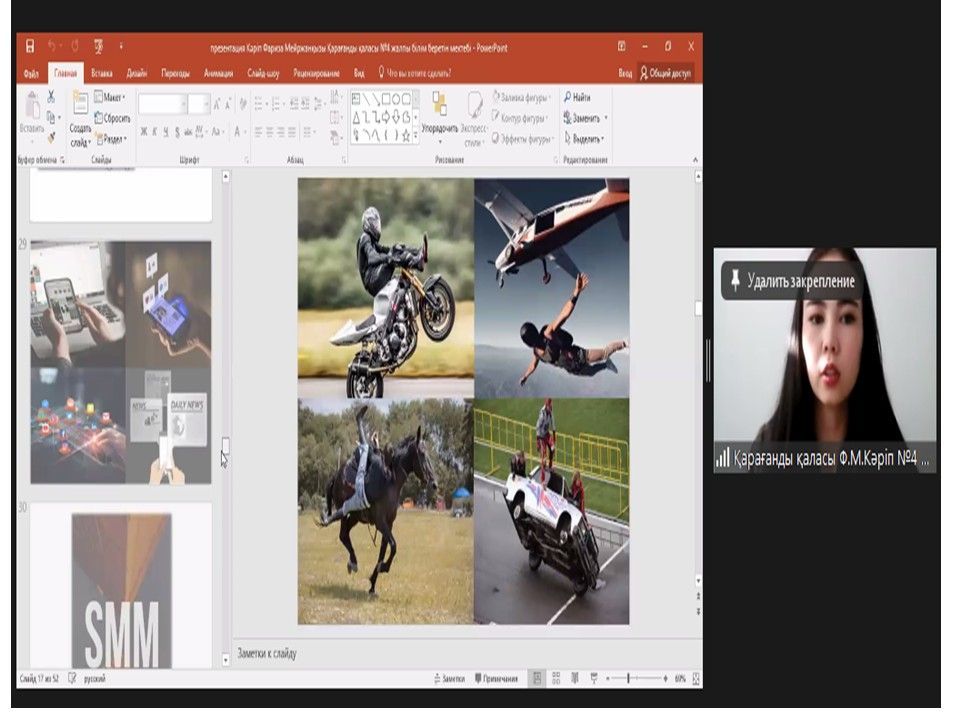Screen dimensions: 960x720
Task: Switch to slide sorter view icon
Action: [x=556, y=678]
